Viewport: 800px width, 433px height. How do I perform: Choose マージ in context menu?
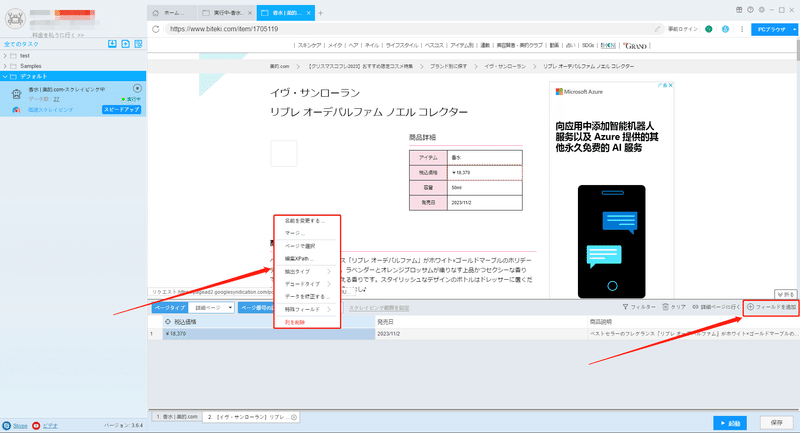pyautogui.click(x=294, y=233)
